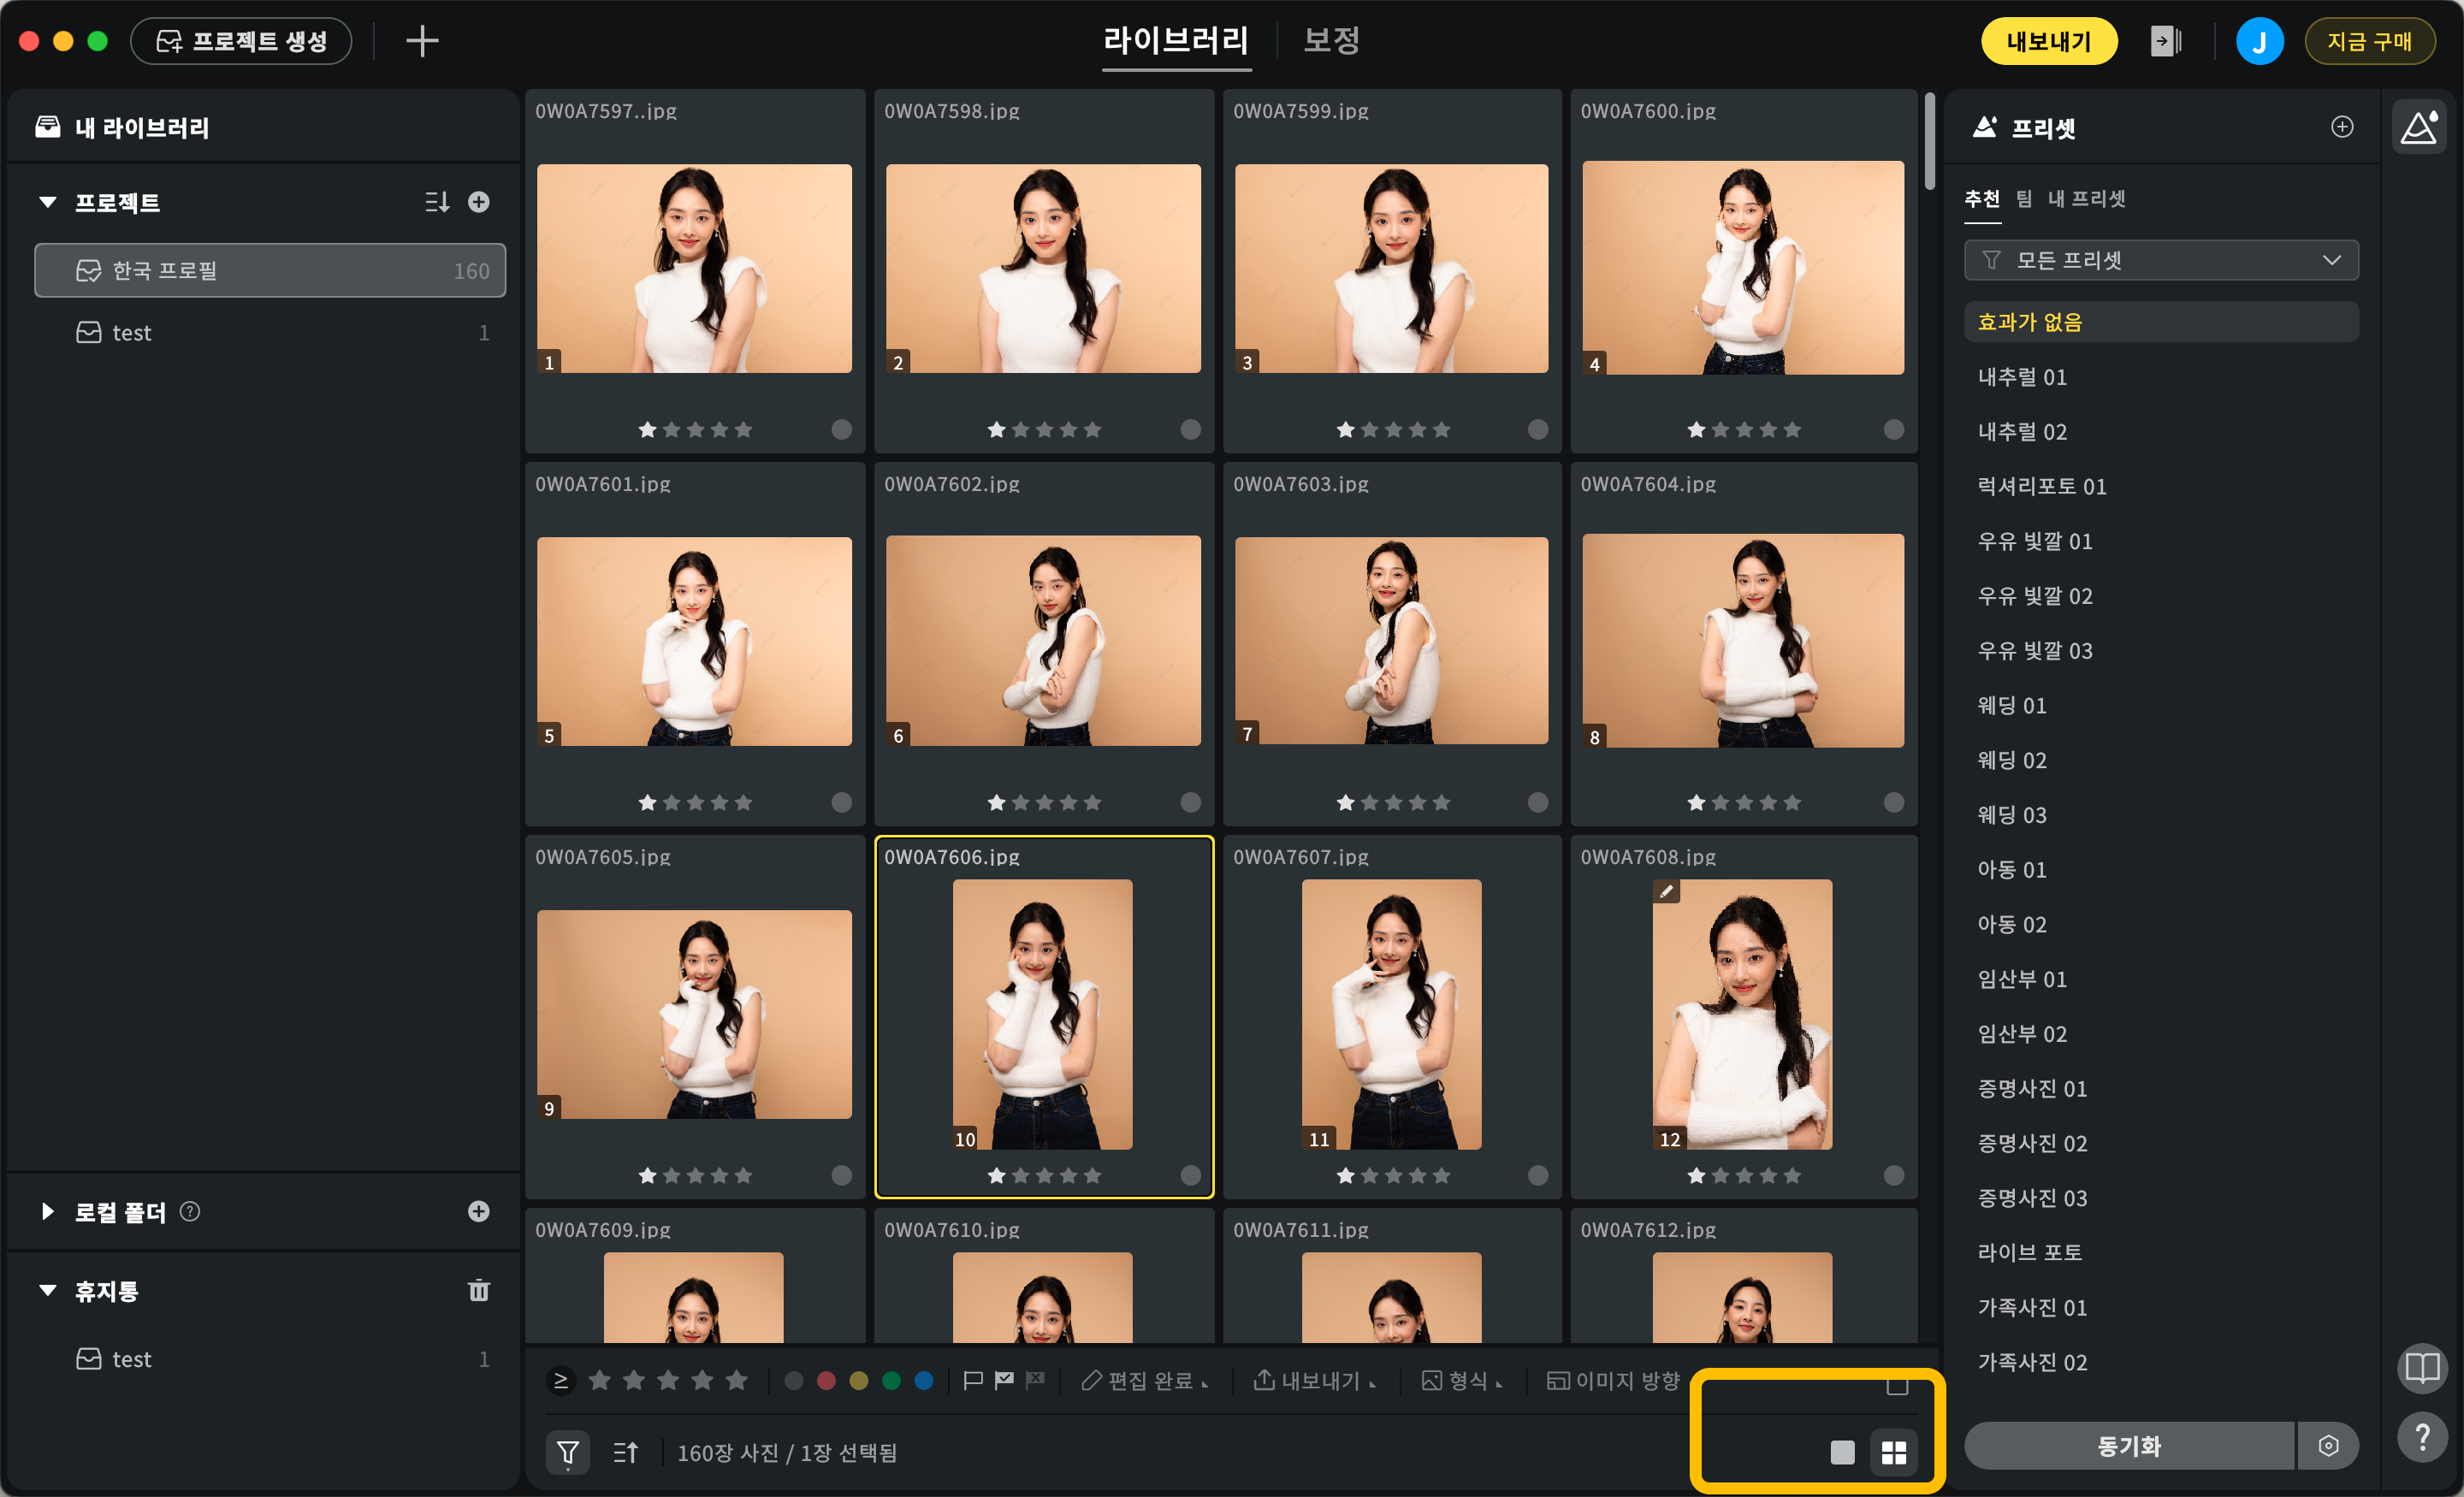Toggle the color label dot on 0W0A7608.jpg
The image size is (2464, 1497).
[x=1894, y=1175]
